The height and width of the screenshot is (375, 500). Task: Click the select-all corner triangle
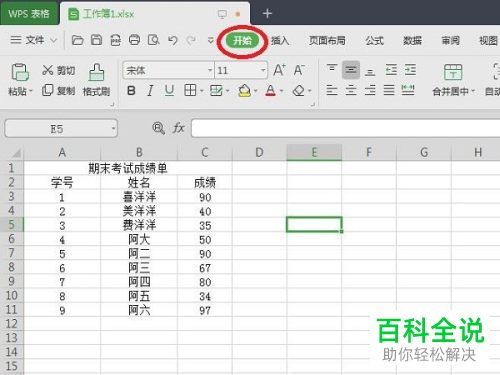coord(16,153)
